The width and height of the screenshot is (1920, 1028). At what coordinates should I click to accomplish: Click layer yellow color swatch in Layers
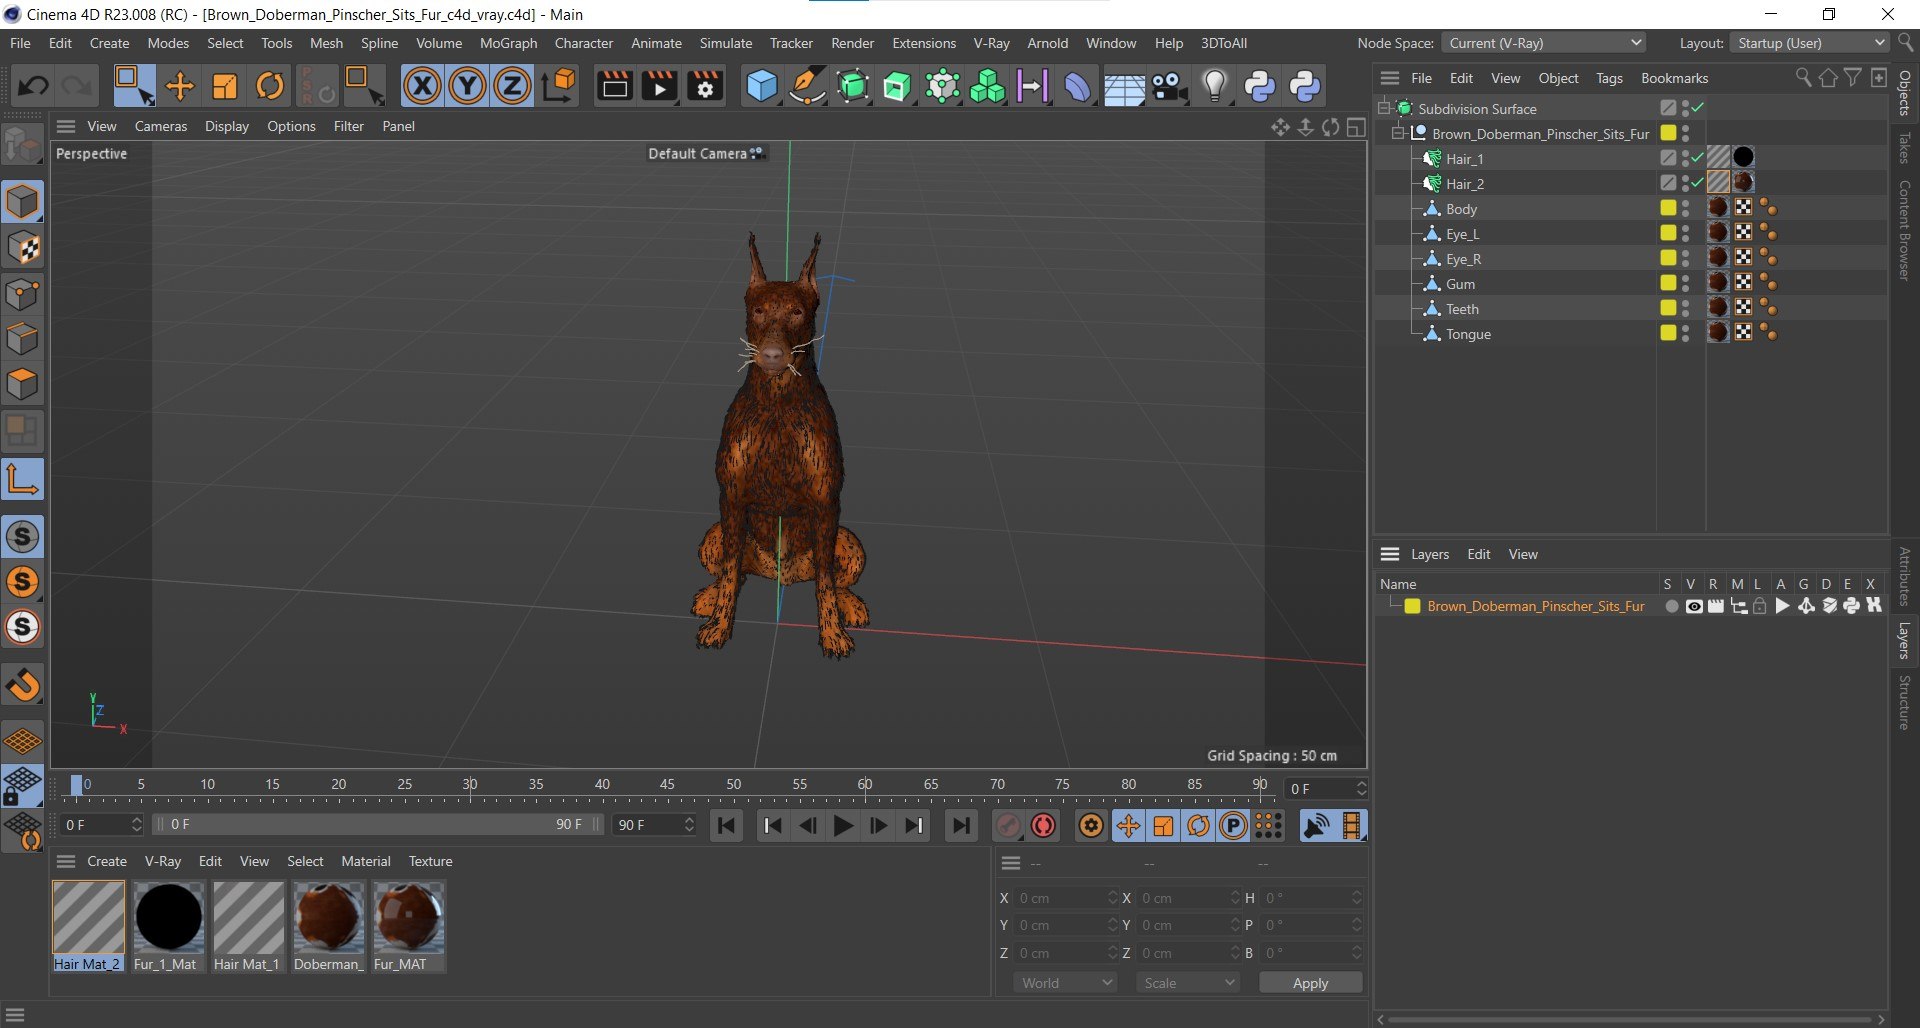click(x=1412, y=606)
